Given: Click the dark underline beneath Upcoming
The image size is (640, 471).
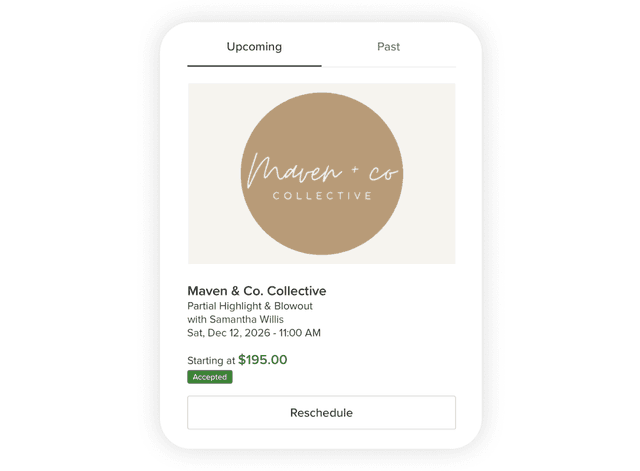Looking at the screenshot, I should pyautogui.click(x=254, y=66).
